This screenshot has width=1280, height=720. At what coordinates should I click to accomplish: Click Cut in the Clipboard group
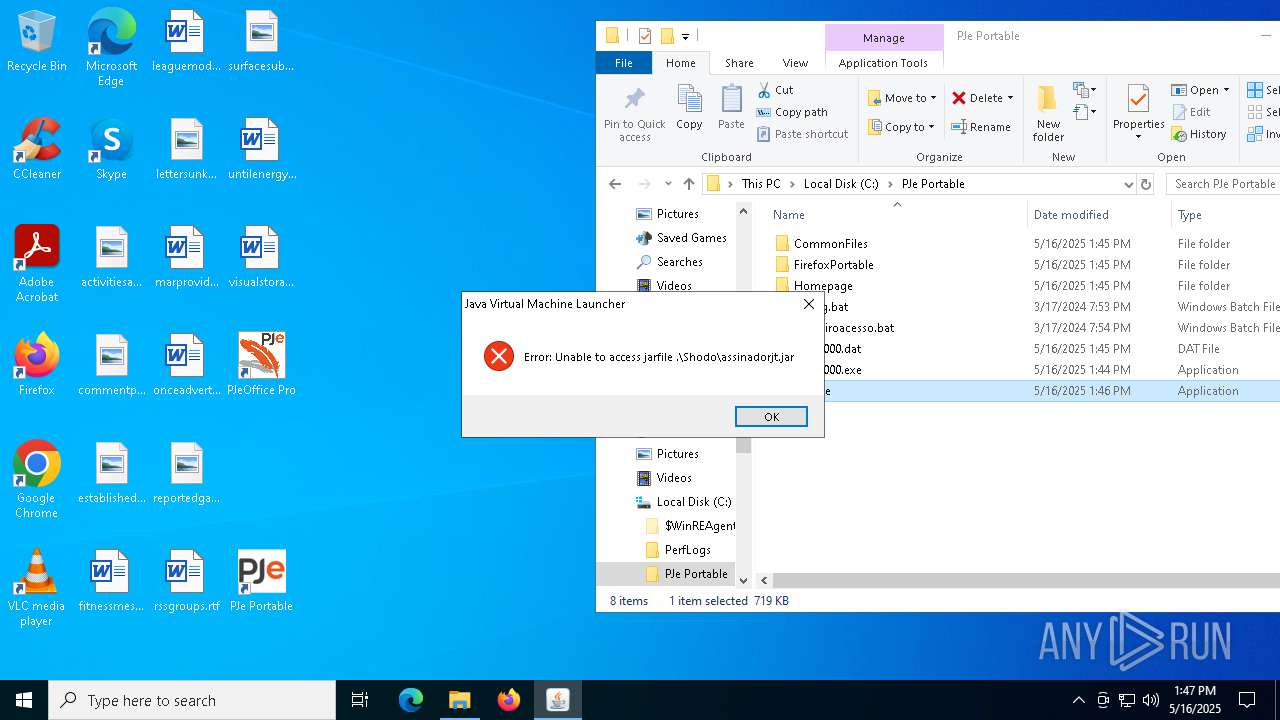pos(776,90)
